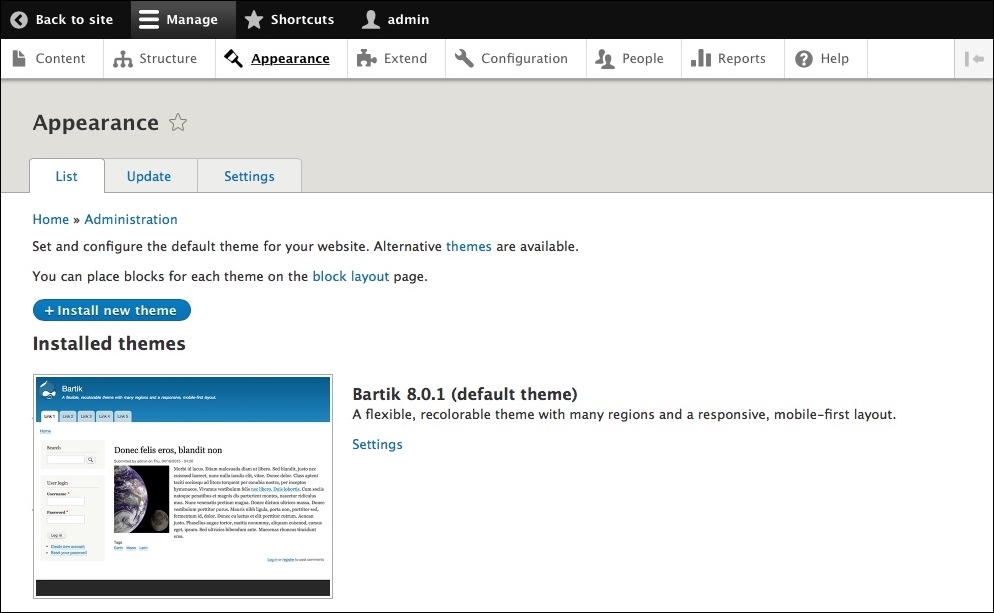This screenshot has height=613, width=994.
Task: Open Settings link under Bartik theme
Action: pyautogui.click(x=377, y=444)
